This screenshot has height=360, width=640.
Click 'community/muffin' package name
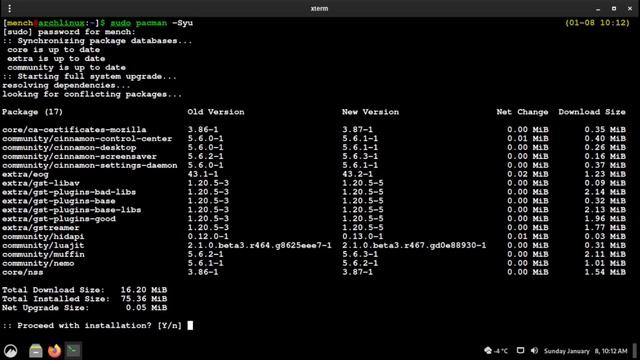tap(43, 255)
